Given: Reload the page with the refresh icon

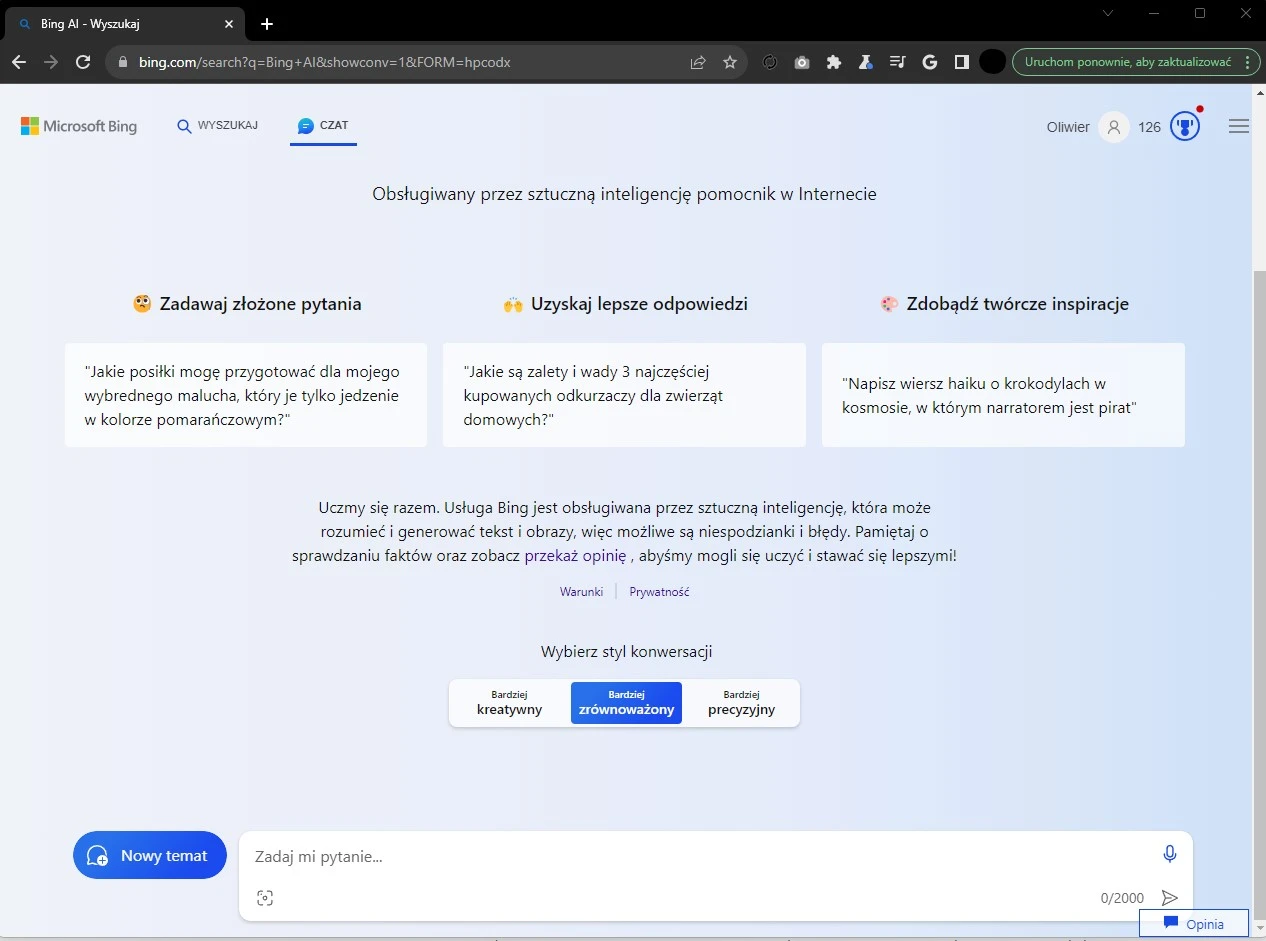Looking at the screenshot, I should 84,62.
